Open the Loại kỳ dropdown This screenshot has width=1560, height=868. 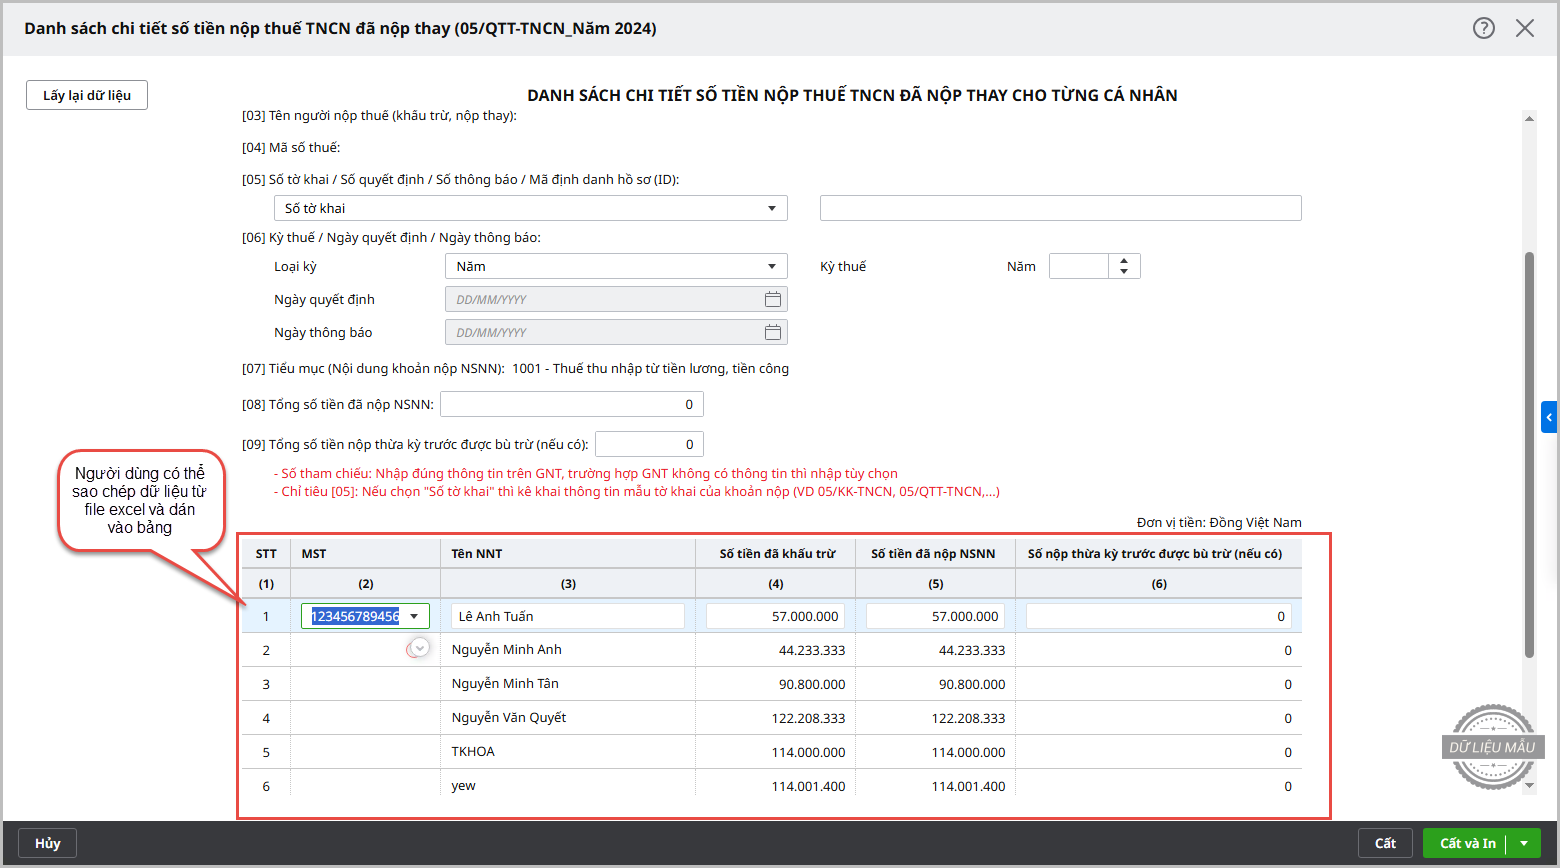(x=771, y=266)
